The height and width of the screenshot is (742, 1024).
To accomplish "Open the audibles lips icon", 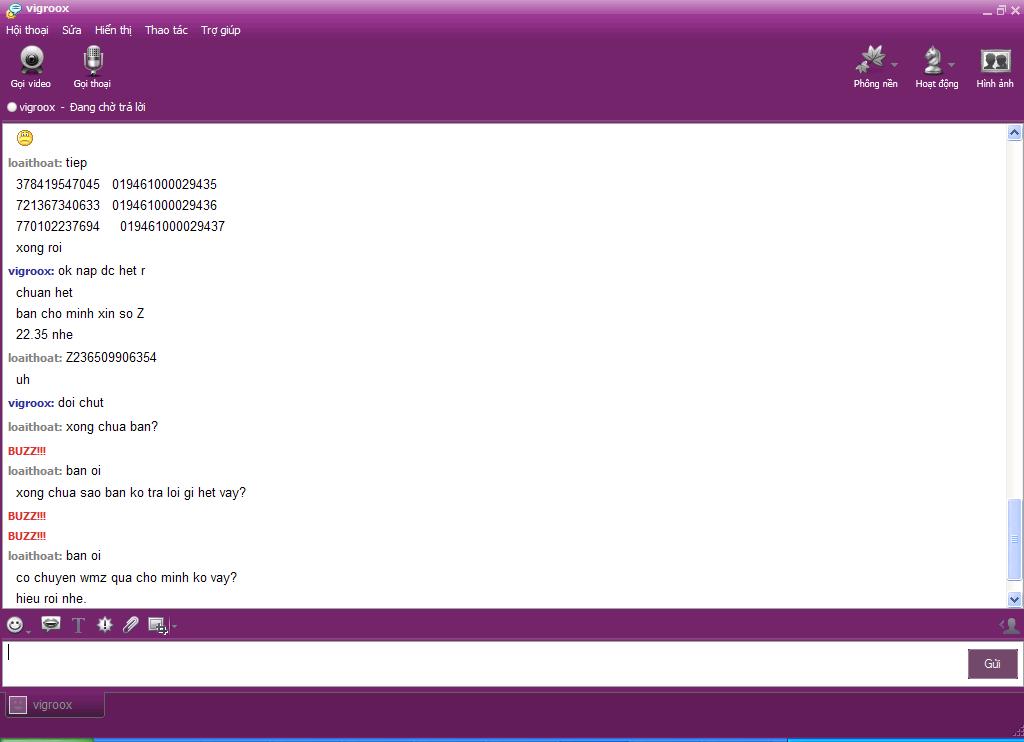I will pos(50,624).
